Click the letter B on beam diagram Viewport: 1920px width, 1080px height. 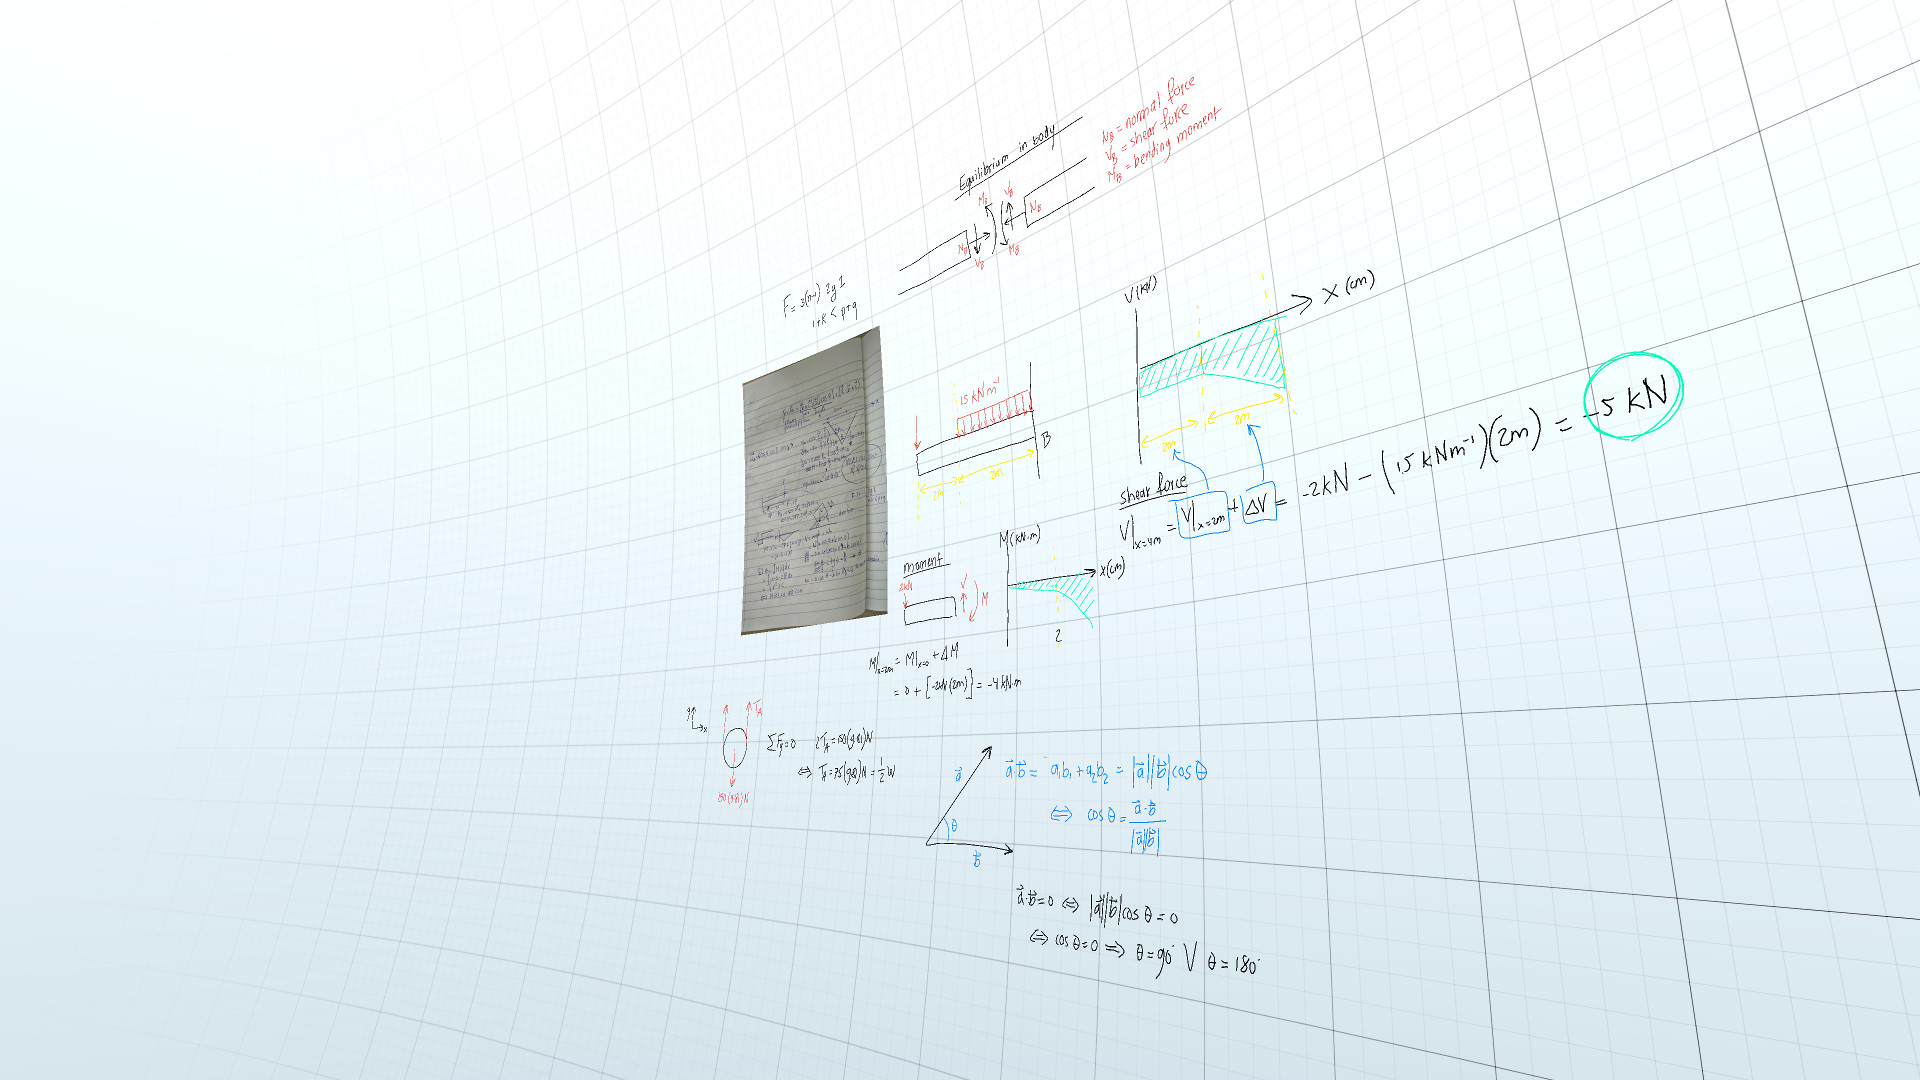click(x=1046, y=439)
